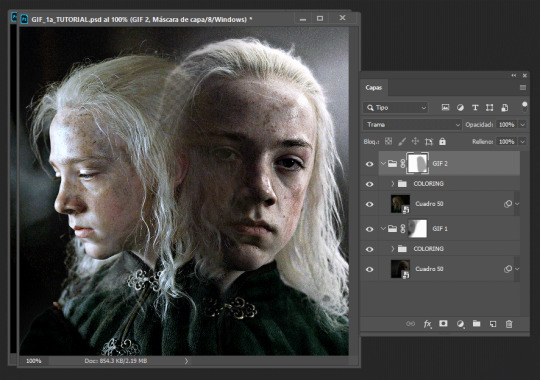The width and height of the screenshot is (540, 380).
Task: Filter layers by smart object icon
Action: click(x=505, y=107)
